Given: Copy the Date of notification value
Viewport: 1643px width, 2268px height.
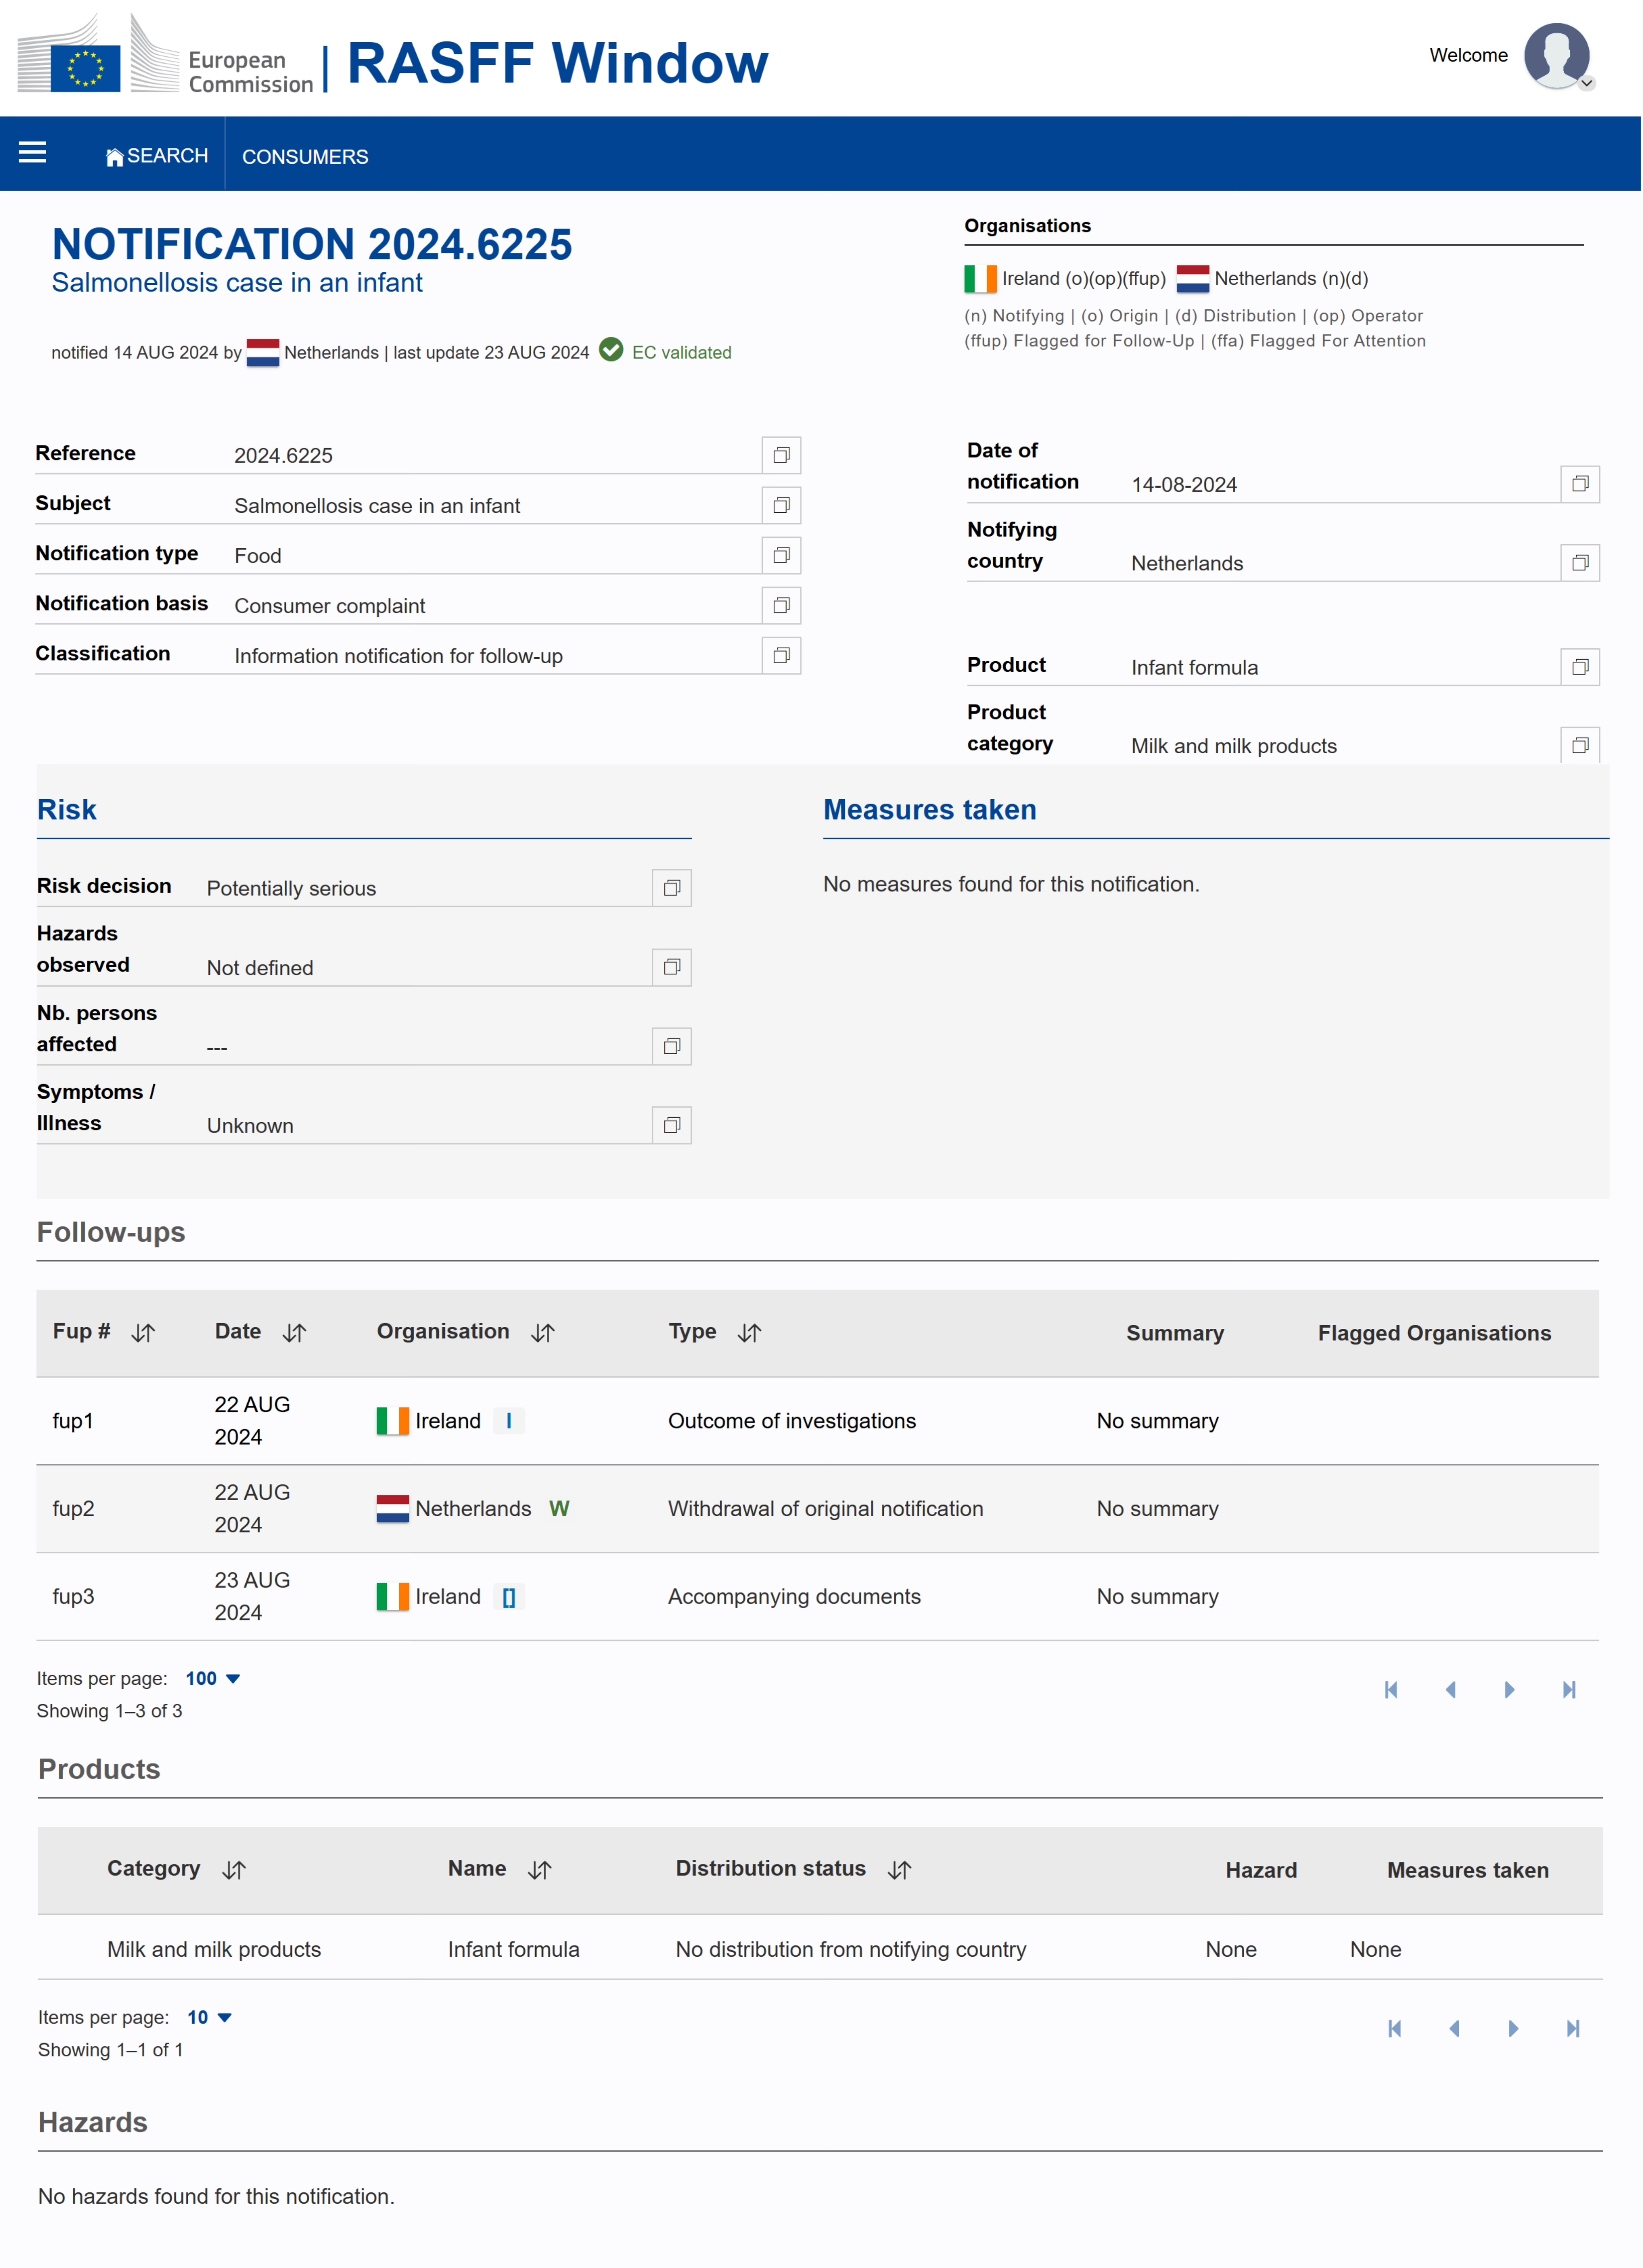Looking at the screenshot, I should pos(1580,484).
